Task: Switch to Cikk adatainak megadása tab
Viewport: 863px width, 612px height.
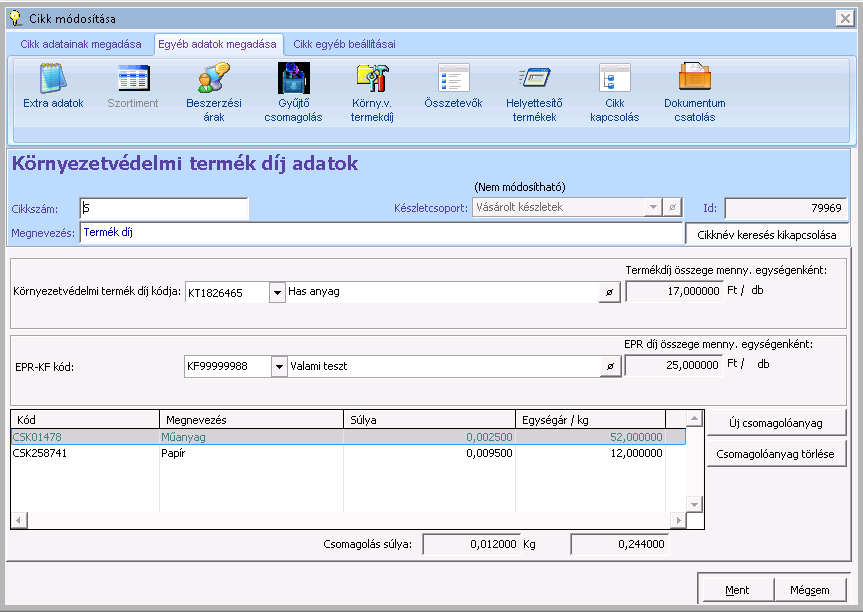Action: click(x=81, y=44)
